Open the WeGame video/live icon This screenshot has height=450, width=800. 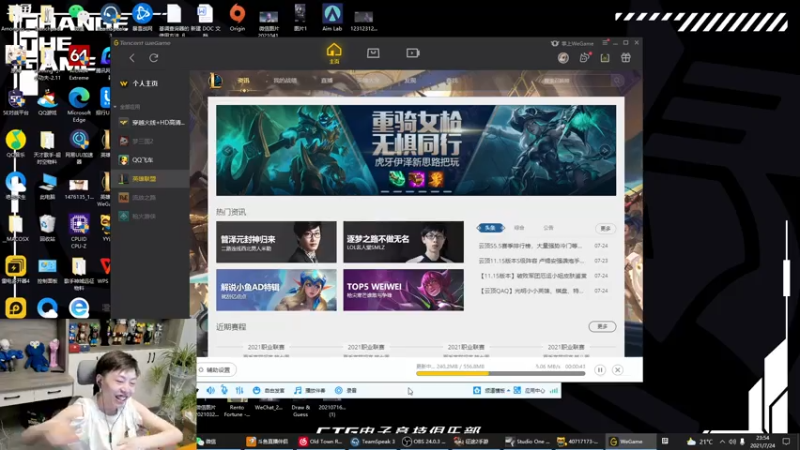413,53
